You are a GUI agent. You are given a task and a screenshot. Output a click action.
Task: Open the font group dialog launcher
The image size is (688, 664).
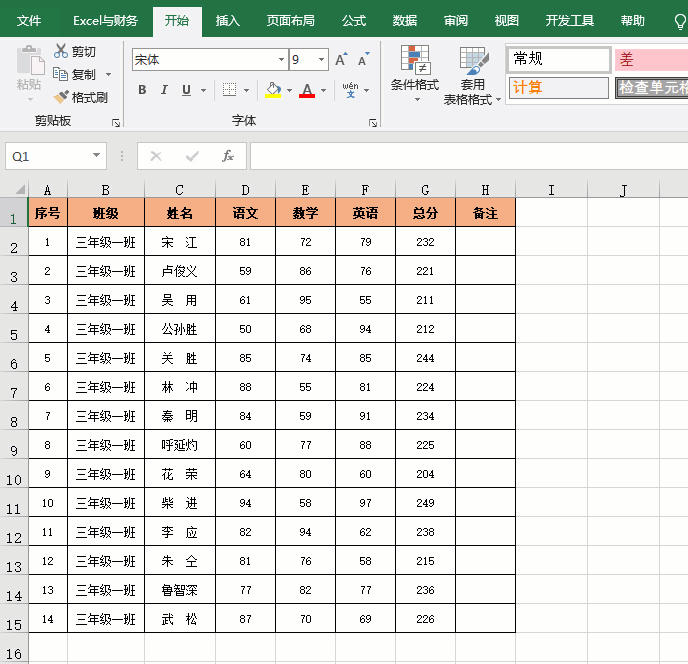click(373, 123)
